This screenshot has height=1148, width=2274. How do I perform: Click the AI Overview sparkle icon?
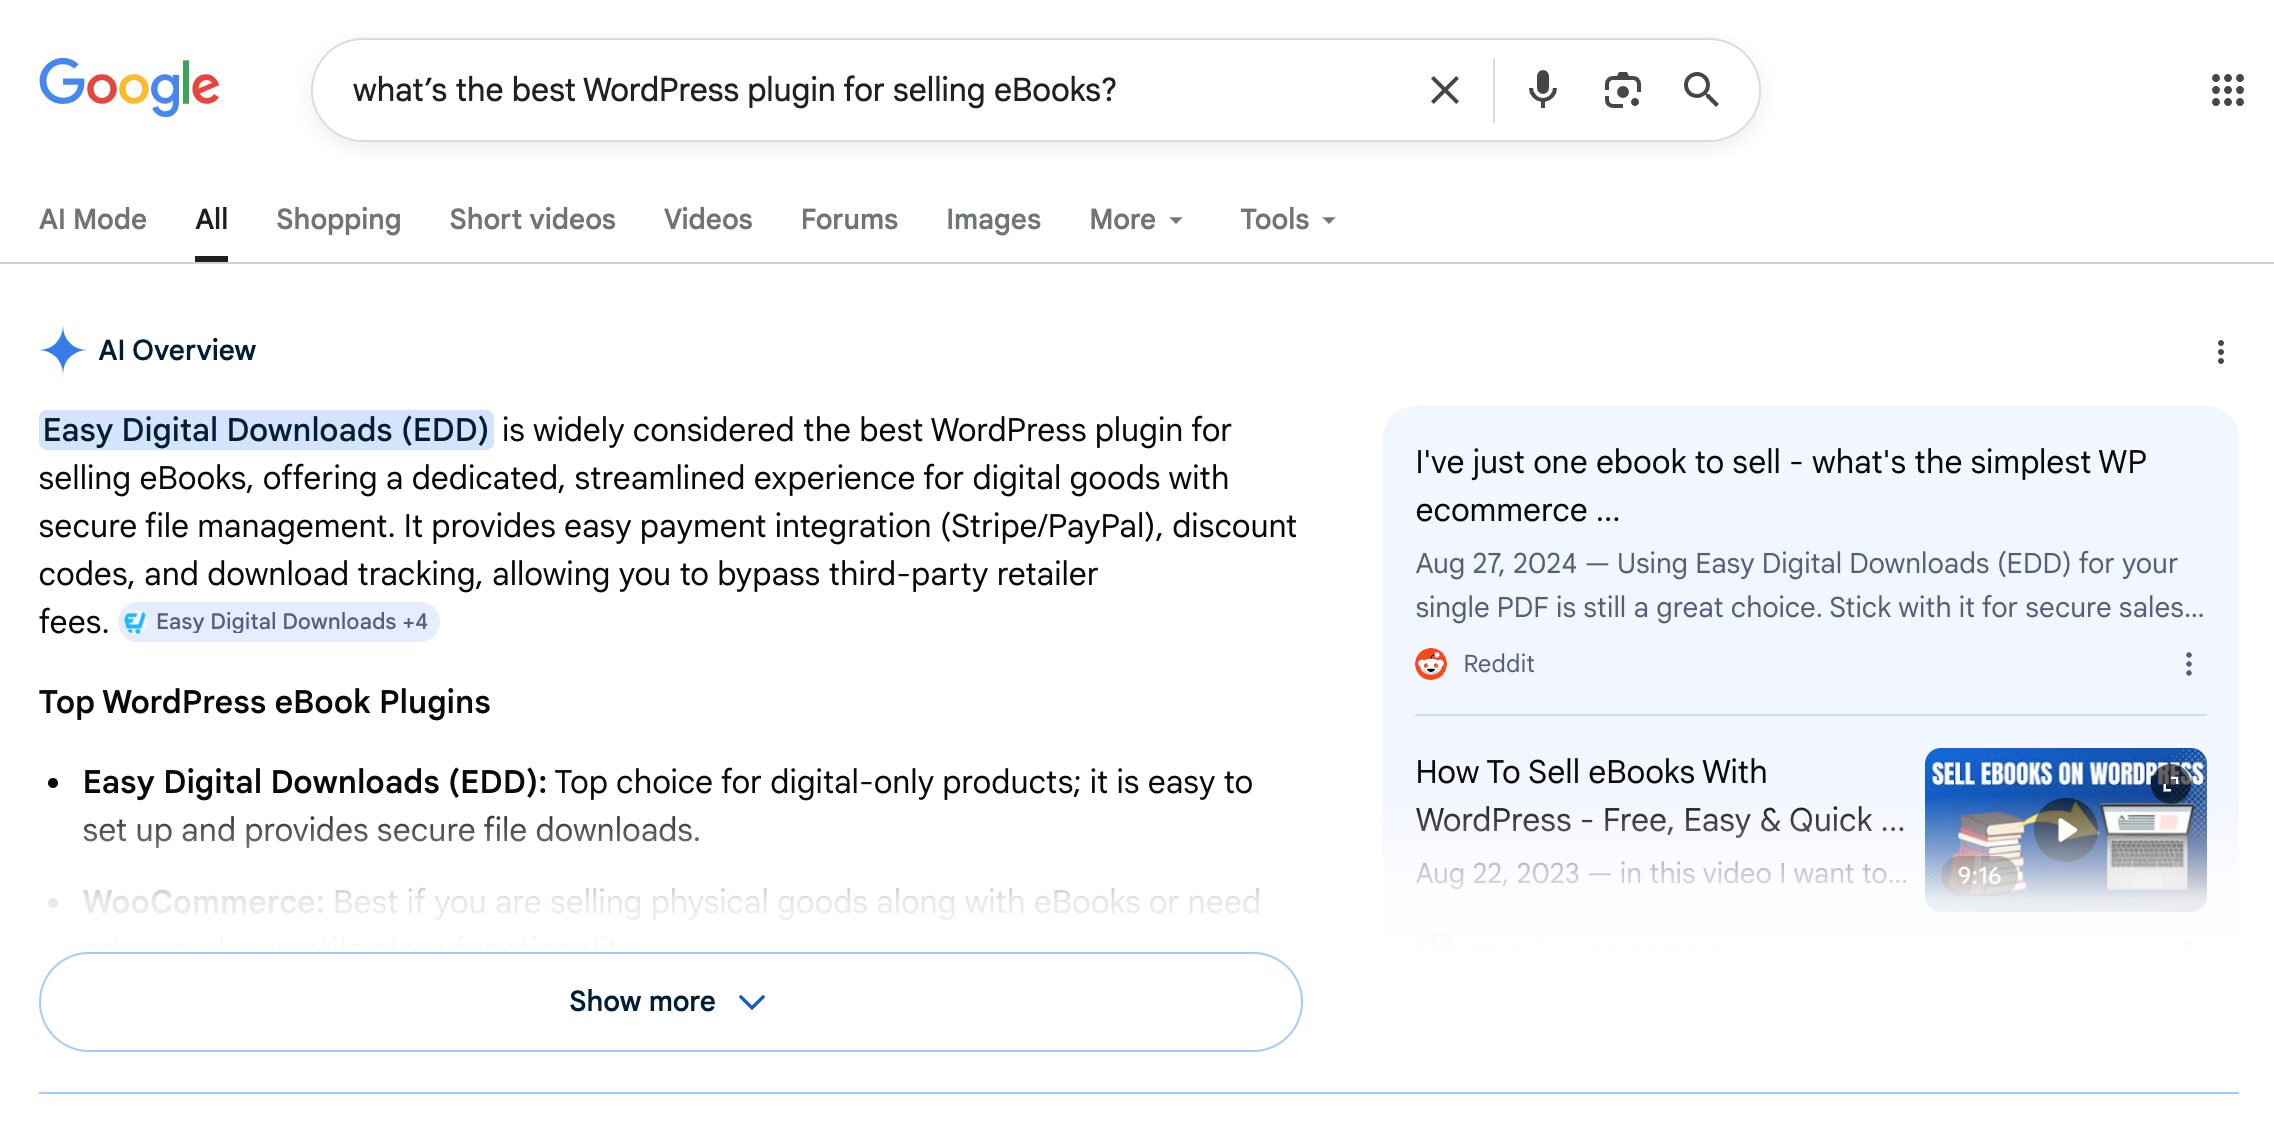62,350
